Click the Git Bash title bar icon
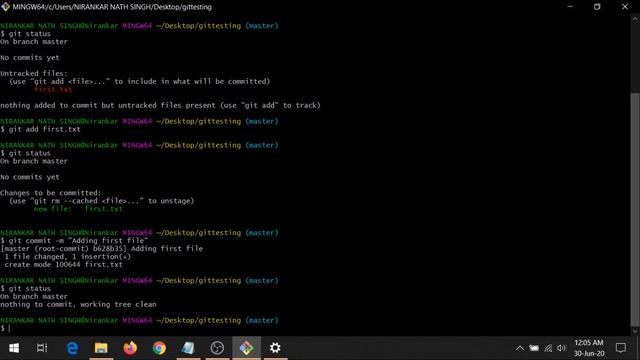The image size is (640, 360). (x=5, y=7)
